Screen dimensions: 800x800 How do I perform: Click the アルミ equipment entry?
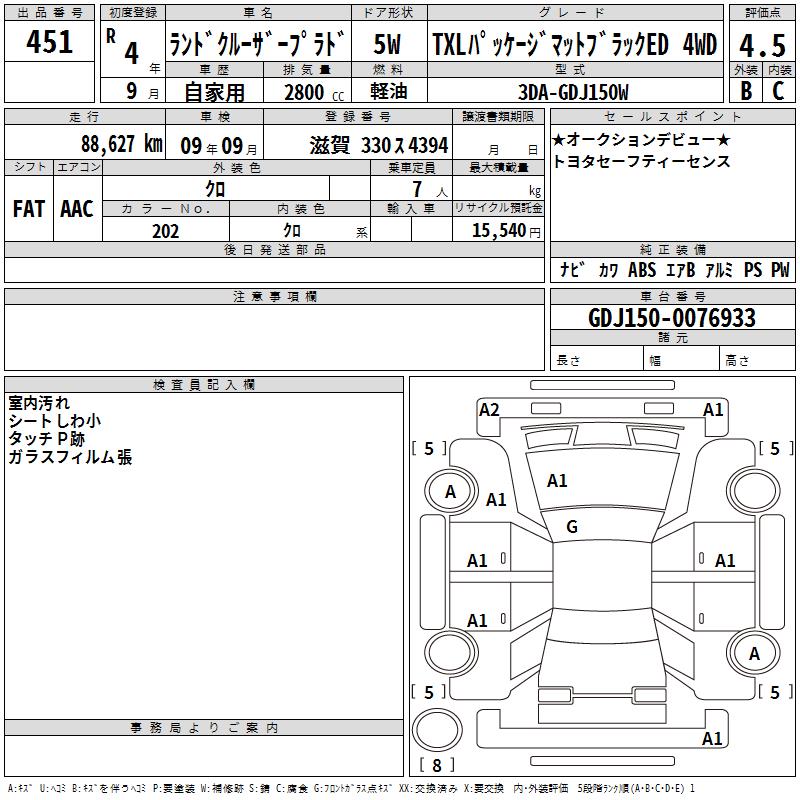719,269
